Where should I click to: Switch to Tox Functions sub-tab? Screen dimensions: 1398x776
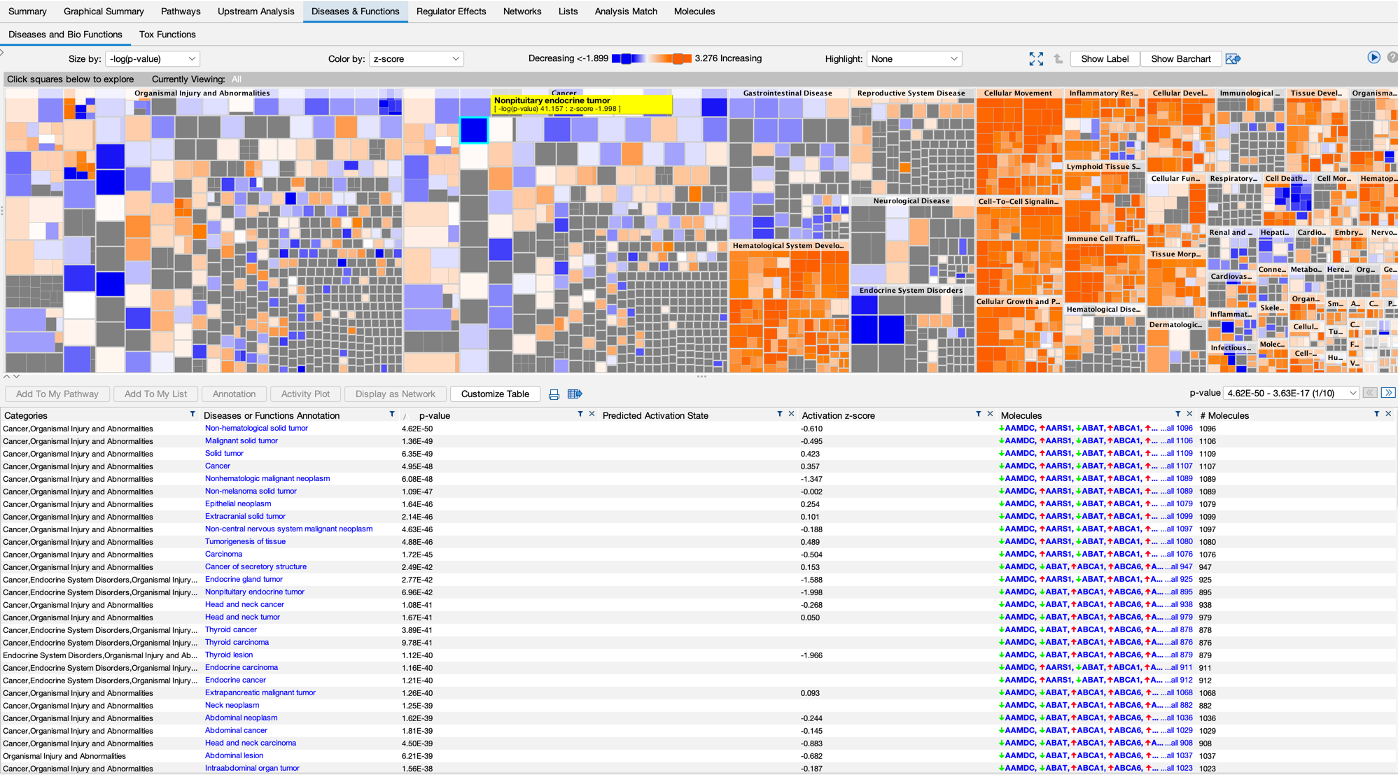coord(167,34)
